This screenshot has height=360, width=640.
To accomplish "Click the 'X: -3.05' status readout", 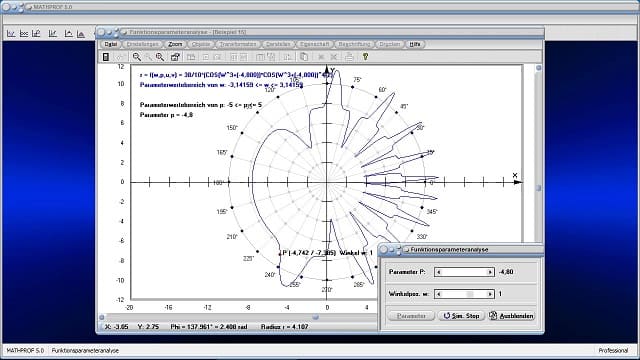I will coord(117,327).
